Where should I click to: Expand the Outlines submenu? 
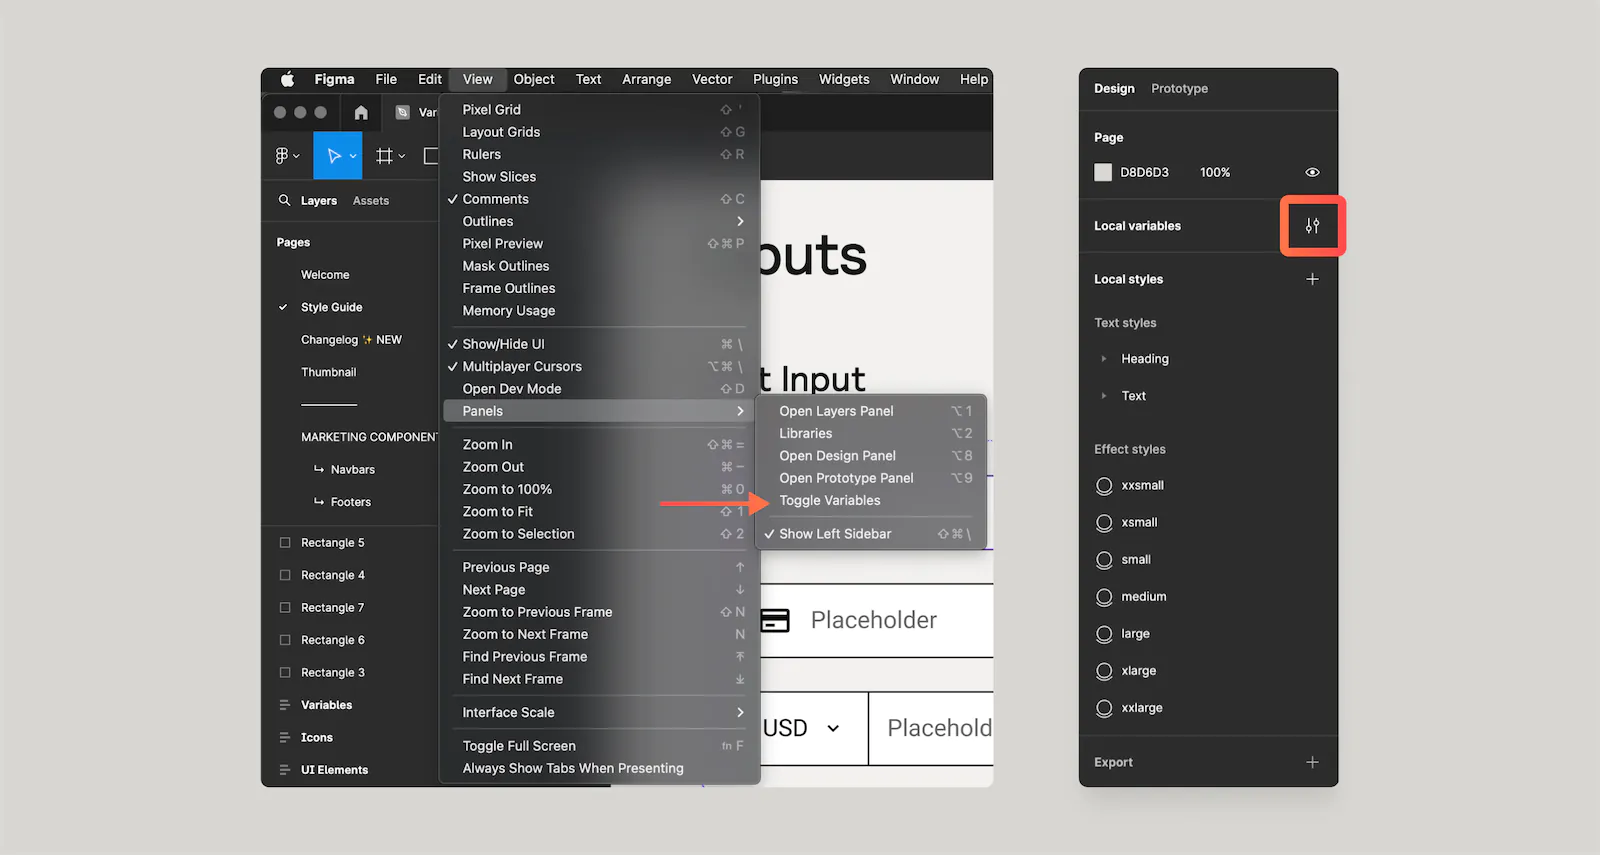(599, 221)
